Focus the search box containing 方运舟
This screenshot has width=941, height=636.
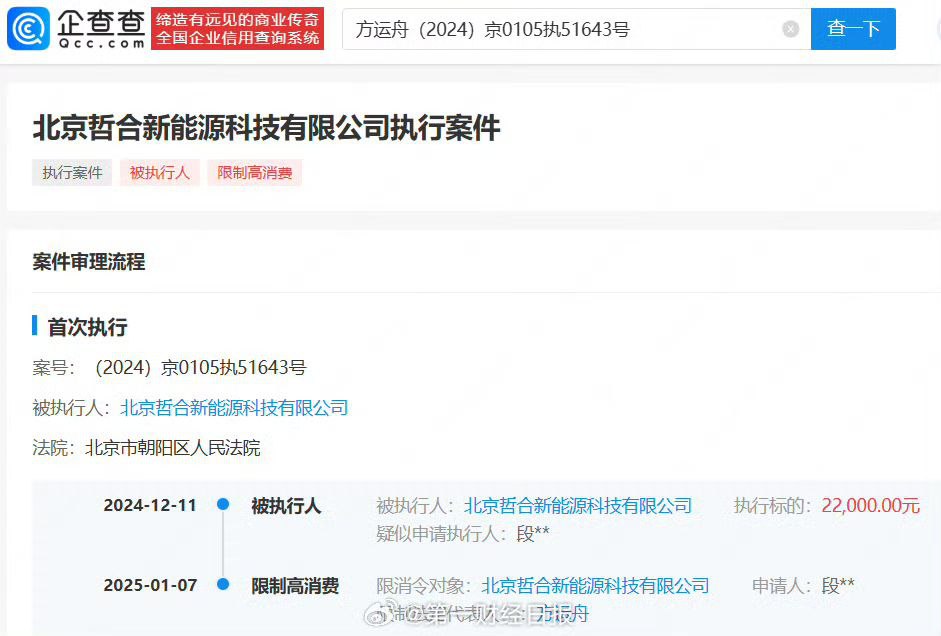(576, 29)
